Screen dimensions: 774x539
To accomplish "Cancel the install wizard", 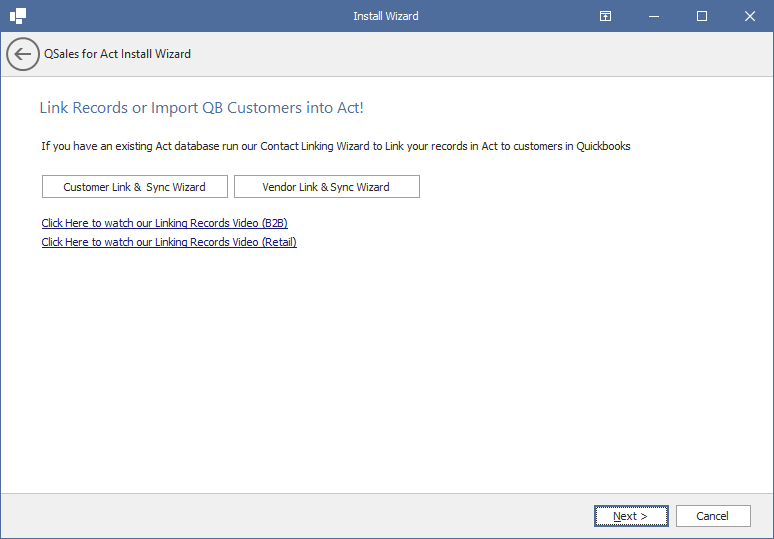I will (x=713, y=516).
